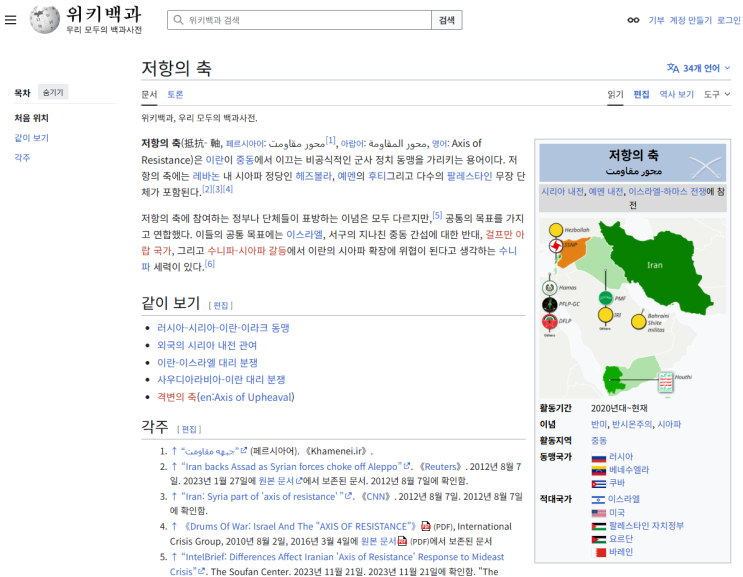
Task: Click the 중동 link under 활동지역
Action: (x=598, y=441)
